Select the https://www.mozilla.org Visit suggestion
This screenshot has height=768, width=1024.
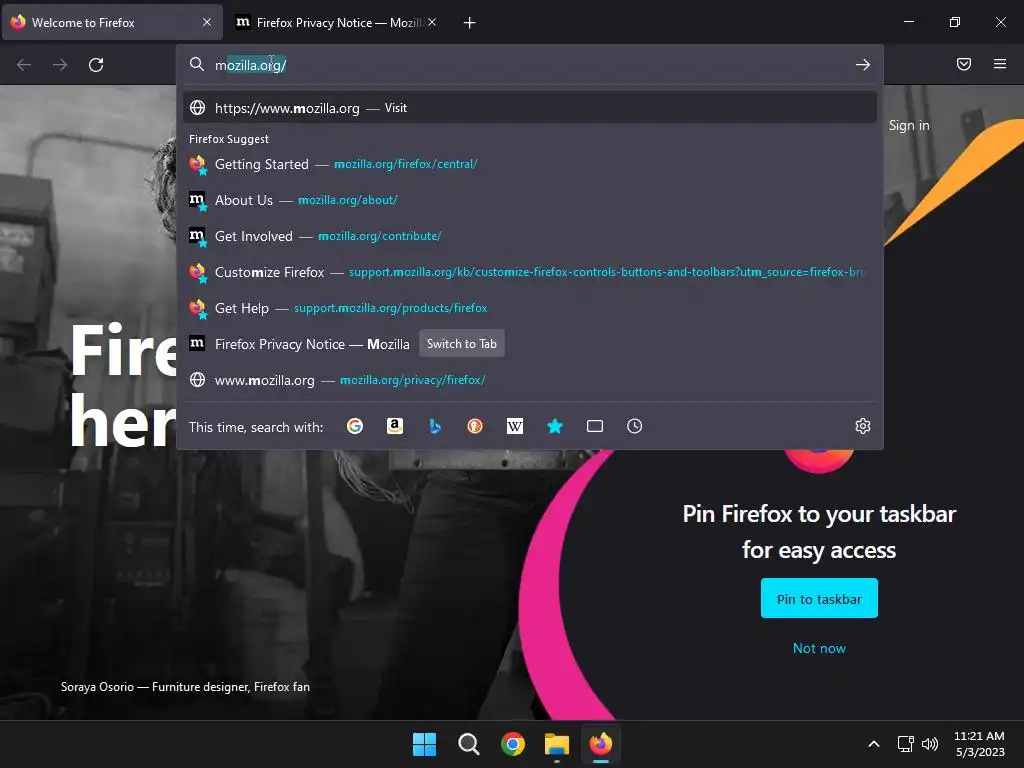(x=530, y=108)
